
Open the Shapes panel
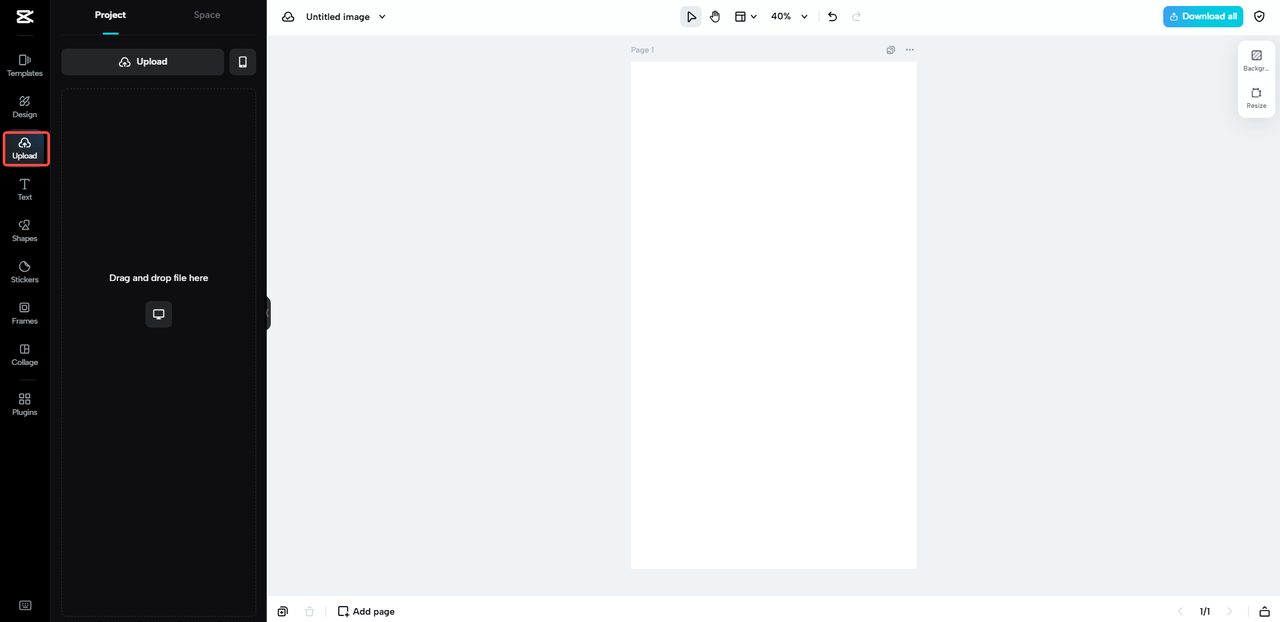tap(24, 230)
